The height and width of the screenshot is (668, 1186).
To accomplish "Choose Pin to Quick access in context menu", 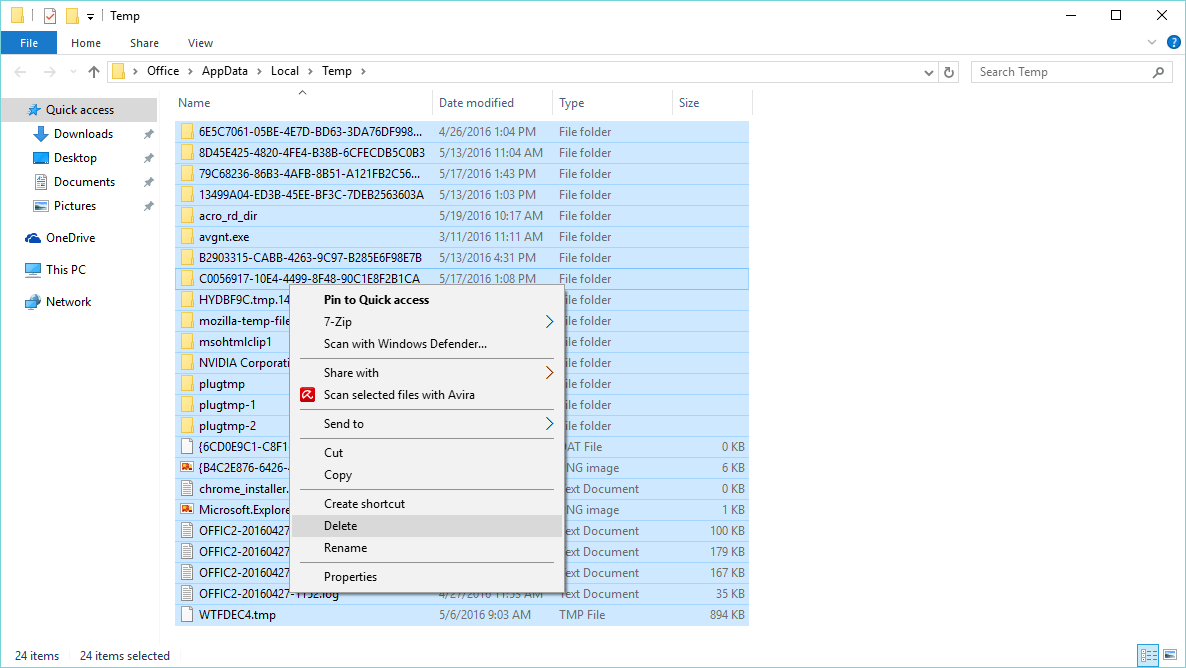I will click(427, 300).
